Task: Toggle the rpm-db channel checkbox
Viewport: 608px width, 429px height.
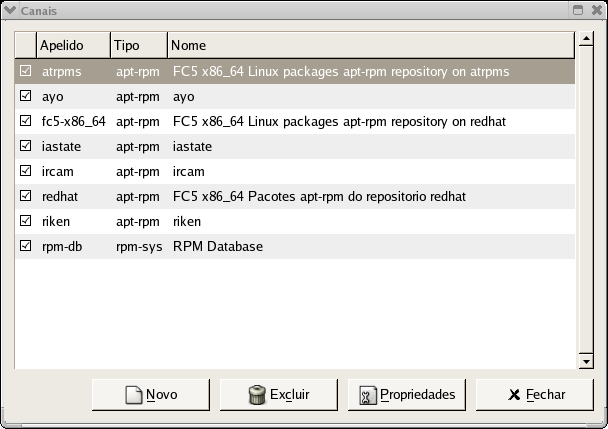Action: (x=26, y=246)
